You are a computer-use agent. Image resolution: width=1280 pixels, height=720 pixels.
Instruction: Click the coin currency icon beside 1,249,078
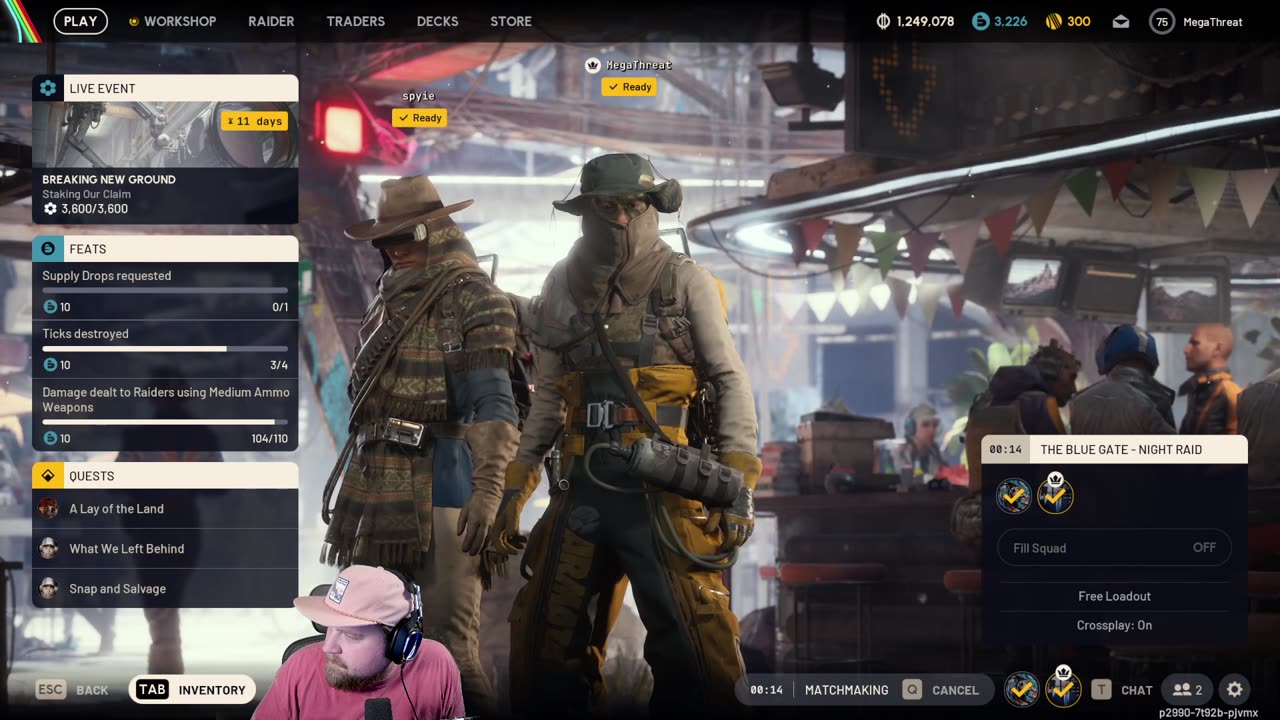(883, 21)
